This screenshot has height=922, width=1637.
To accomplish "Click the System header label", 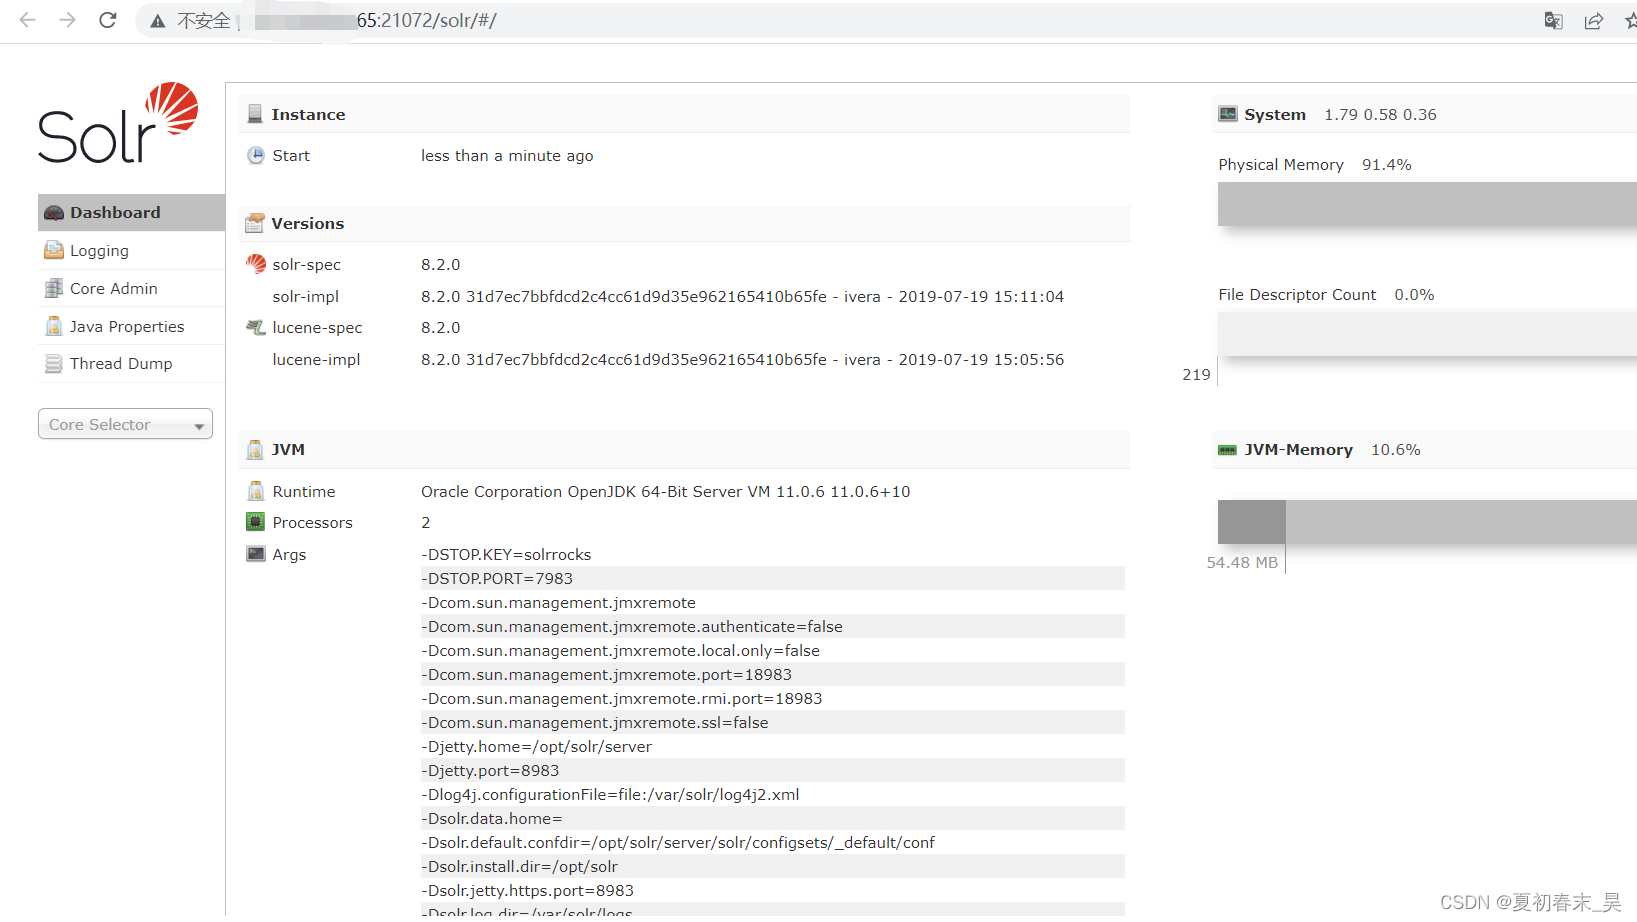I will pyautogui.click(x=1275, y=114).
